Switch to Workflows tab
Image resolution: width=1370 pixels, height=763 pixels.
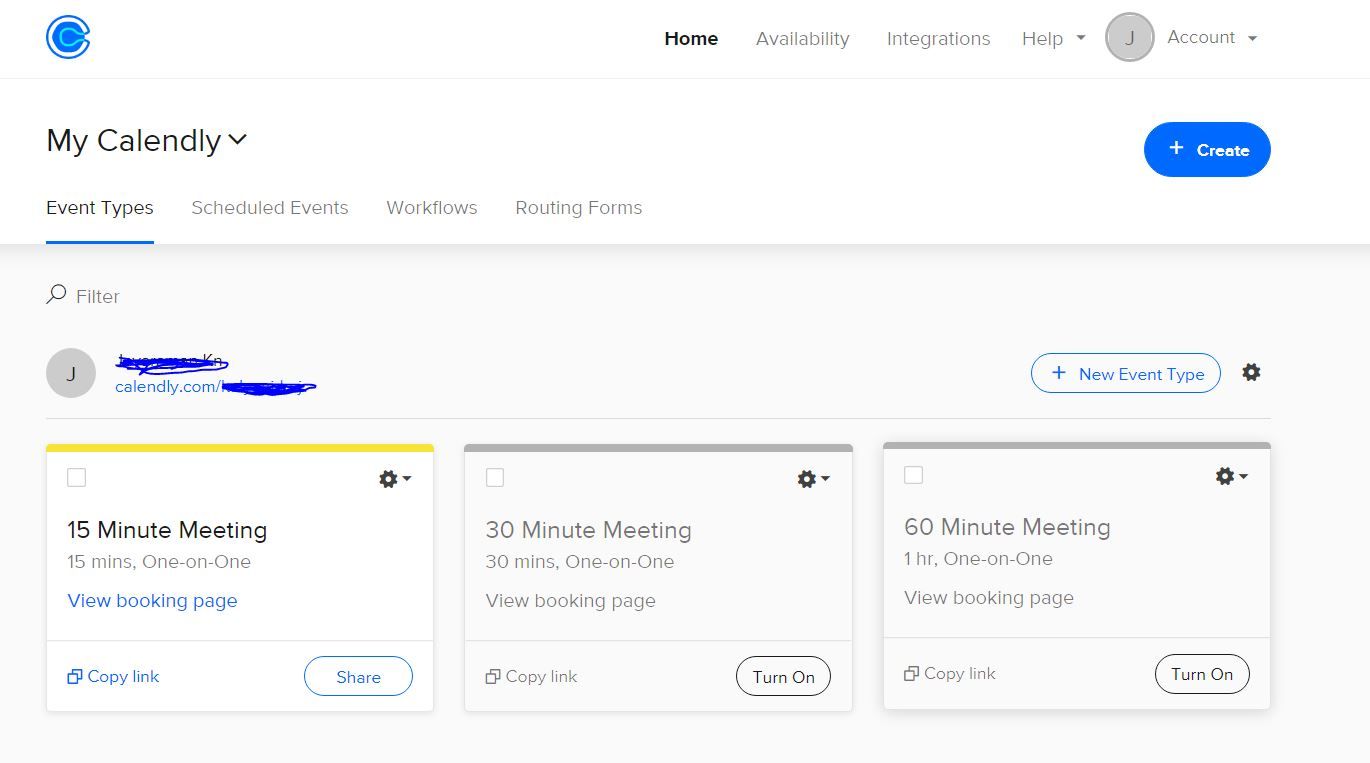(x=432, y=208)
